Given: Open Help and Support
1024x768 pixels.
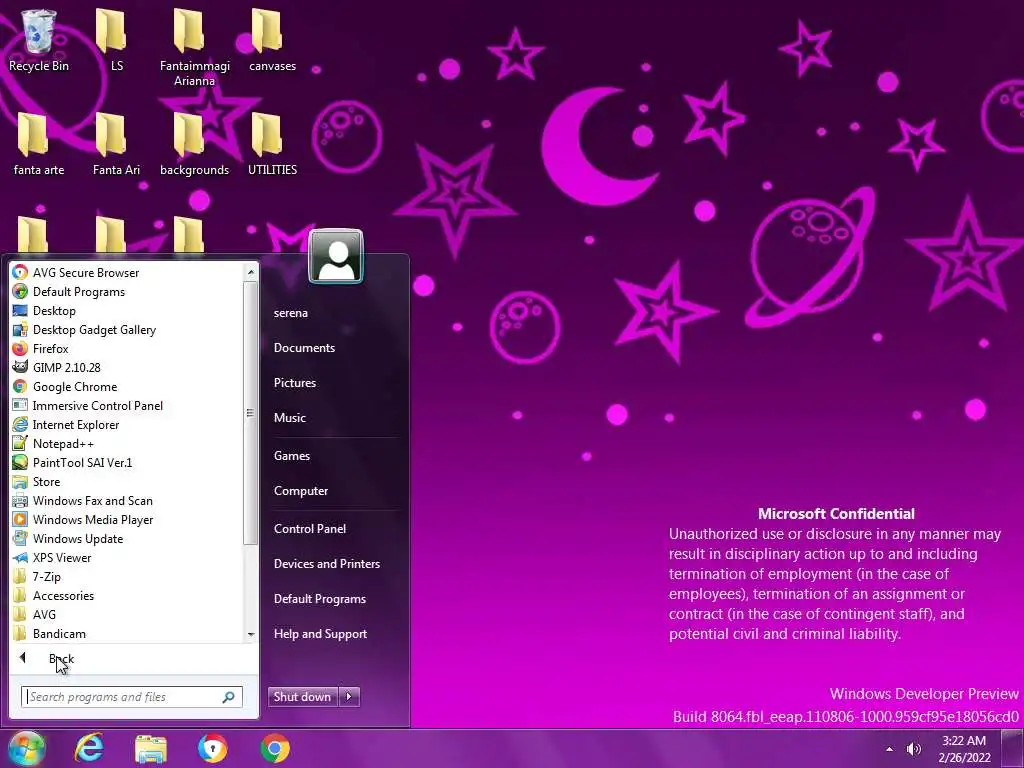Looking at the screenshot, I should tap(321, 634).
